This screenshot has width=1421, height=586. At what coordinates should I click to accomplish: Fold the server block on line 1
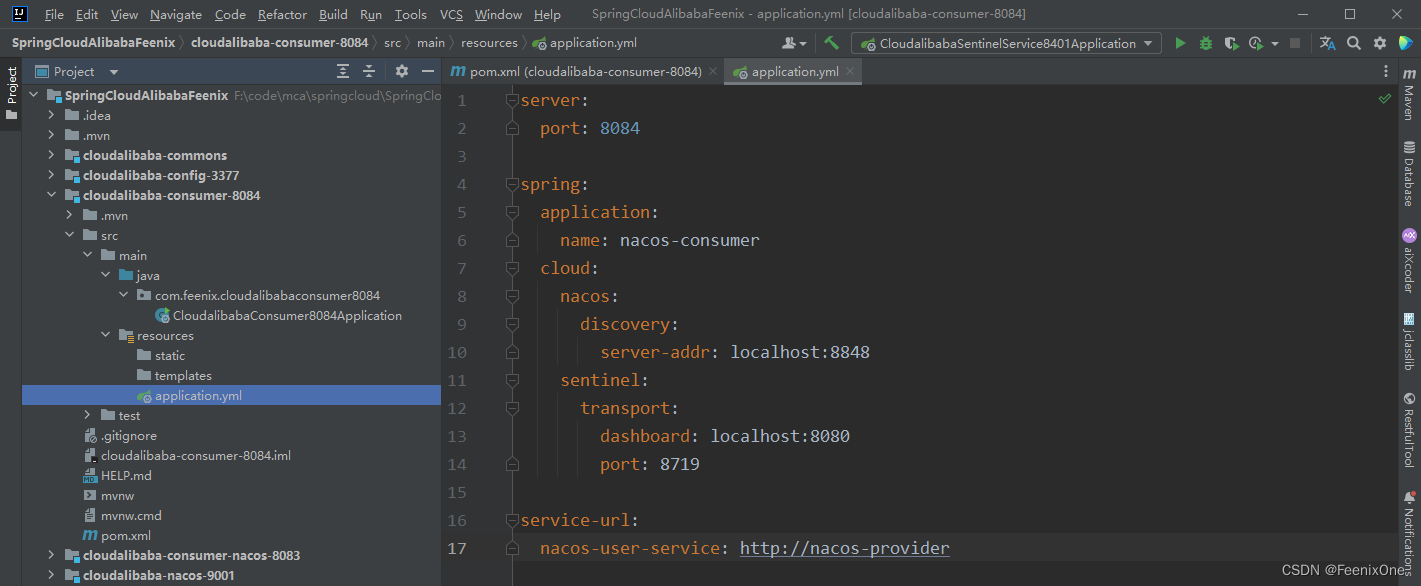tap(512, 100)
